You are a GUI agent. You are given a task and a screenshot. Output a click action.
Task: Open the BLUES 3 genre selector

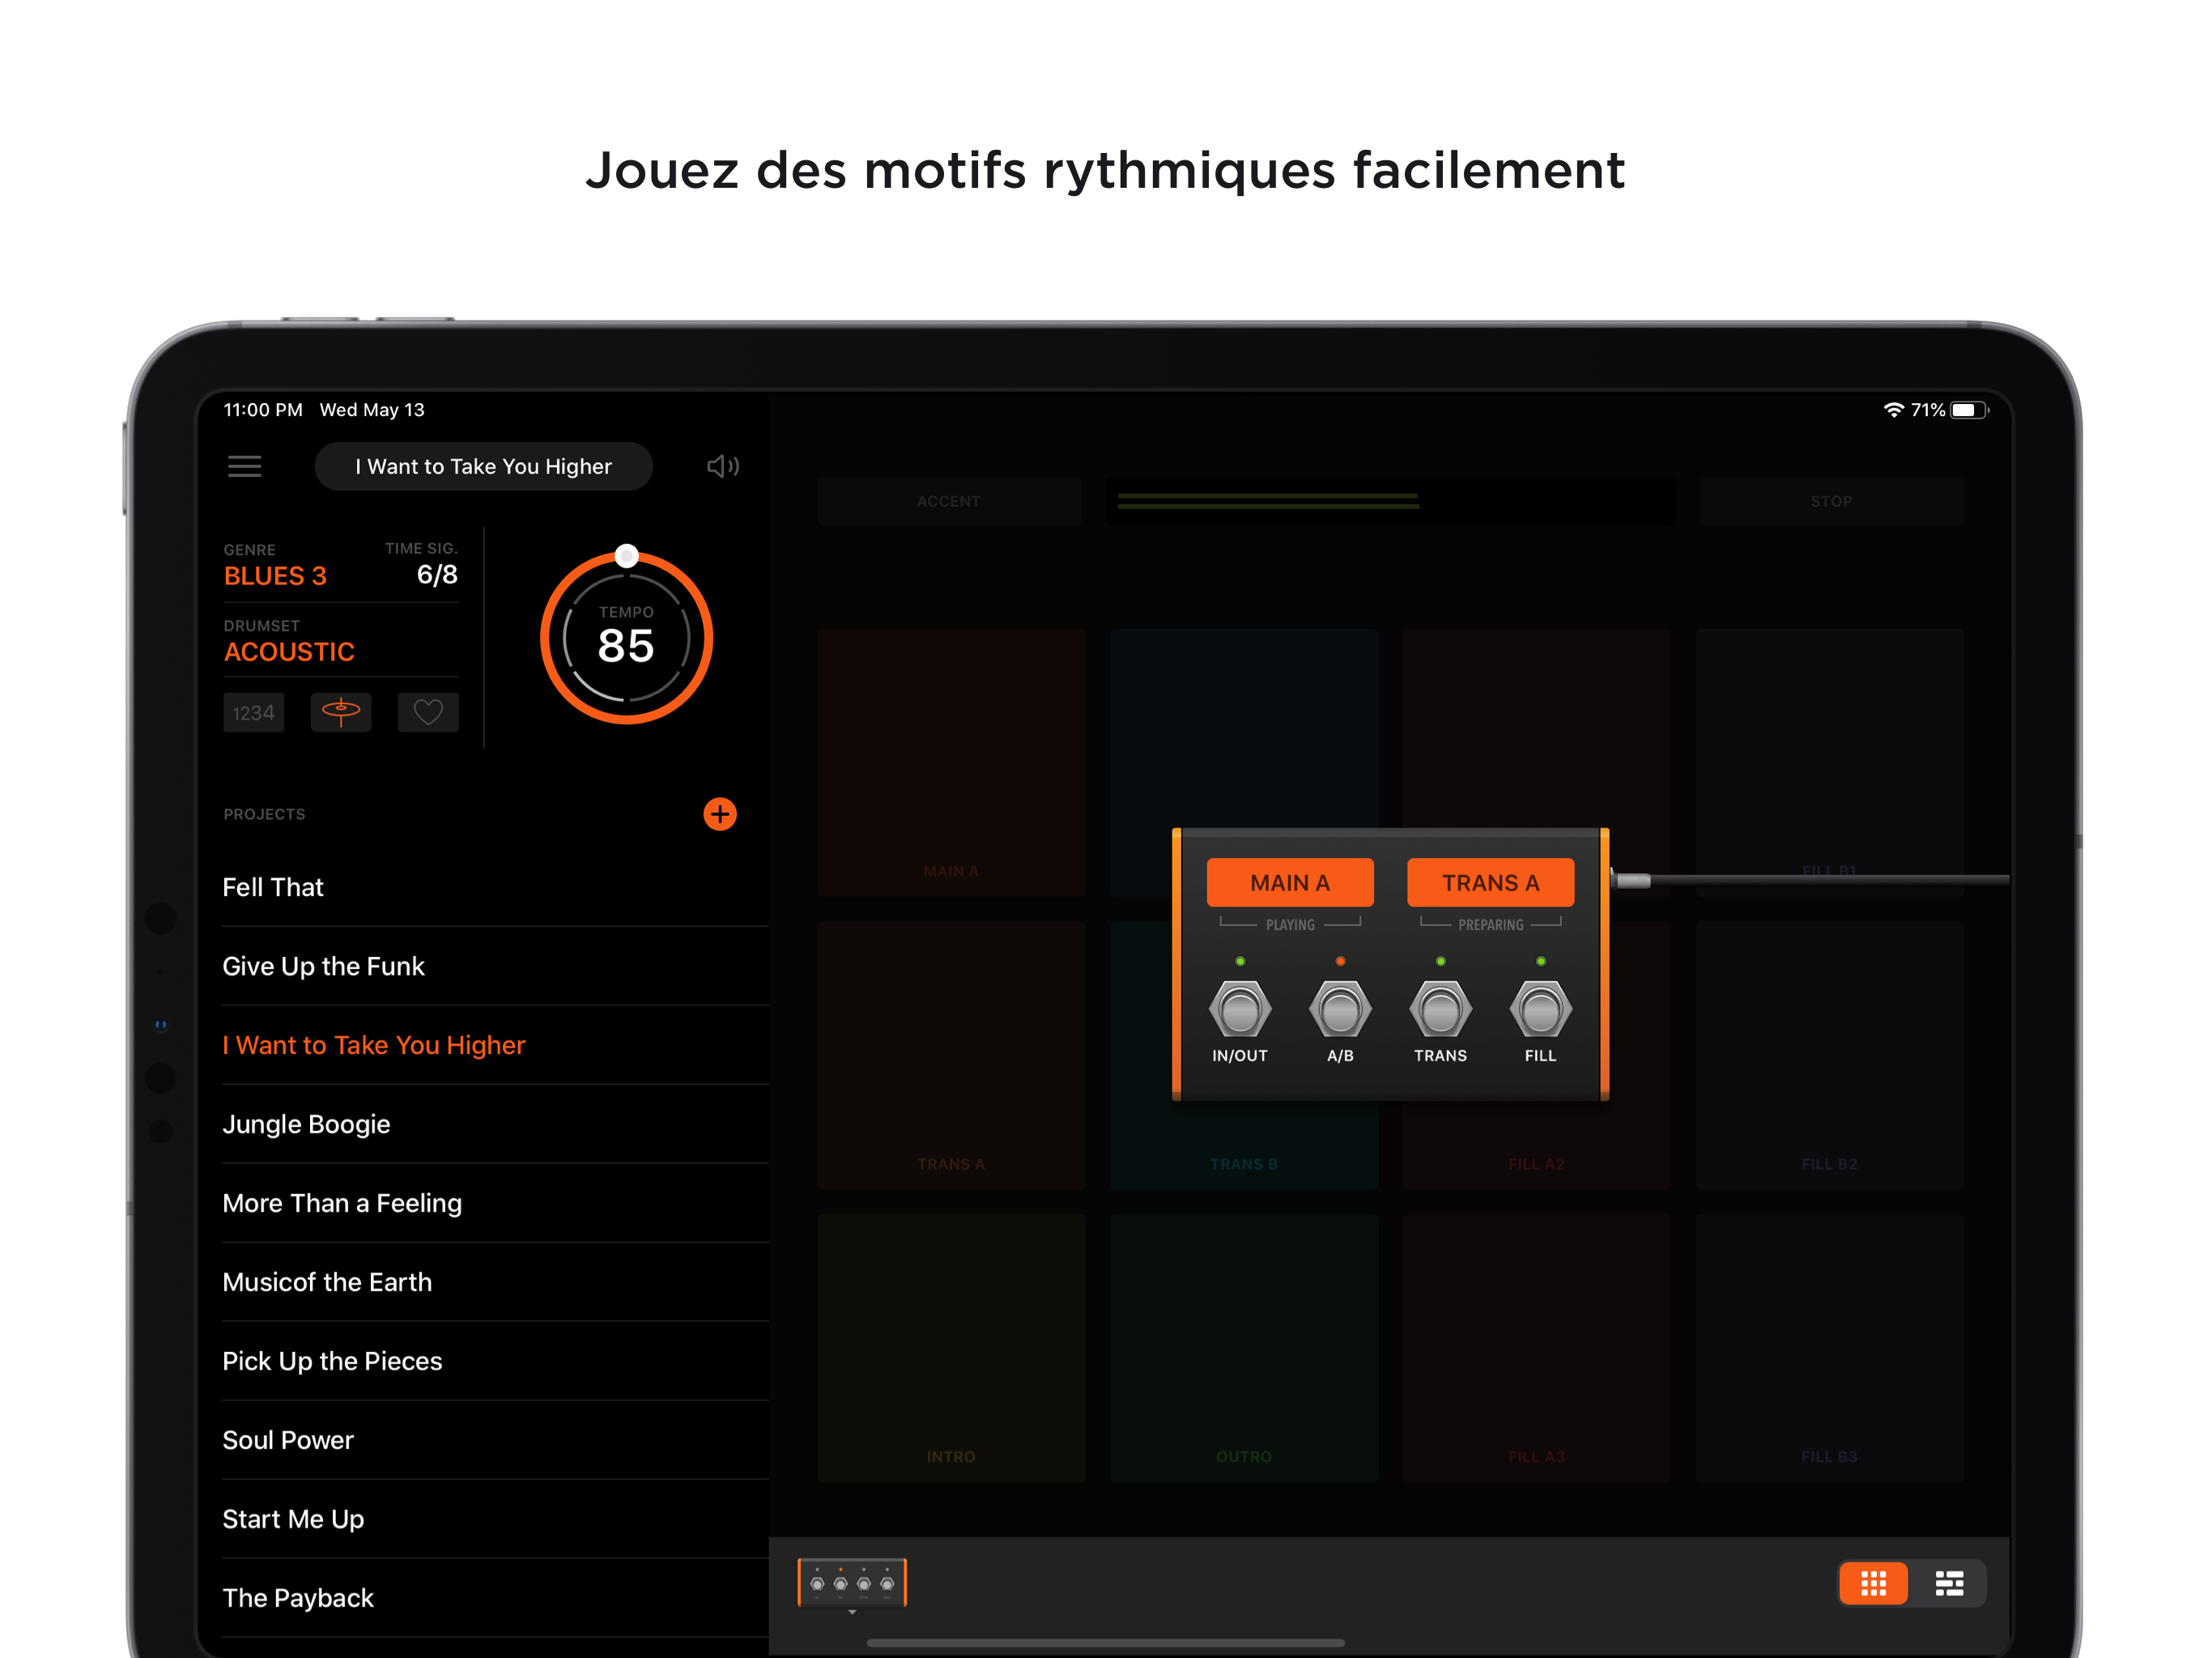275,576
